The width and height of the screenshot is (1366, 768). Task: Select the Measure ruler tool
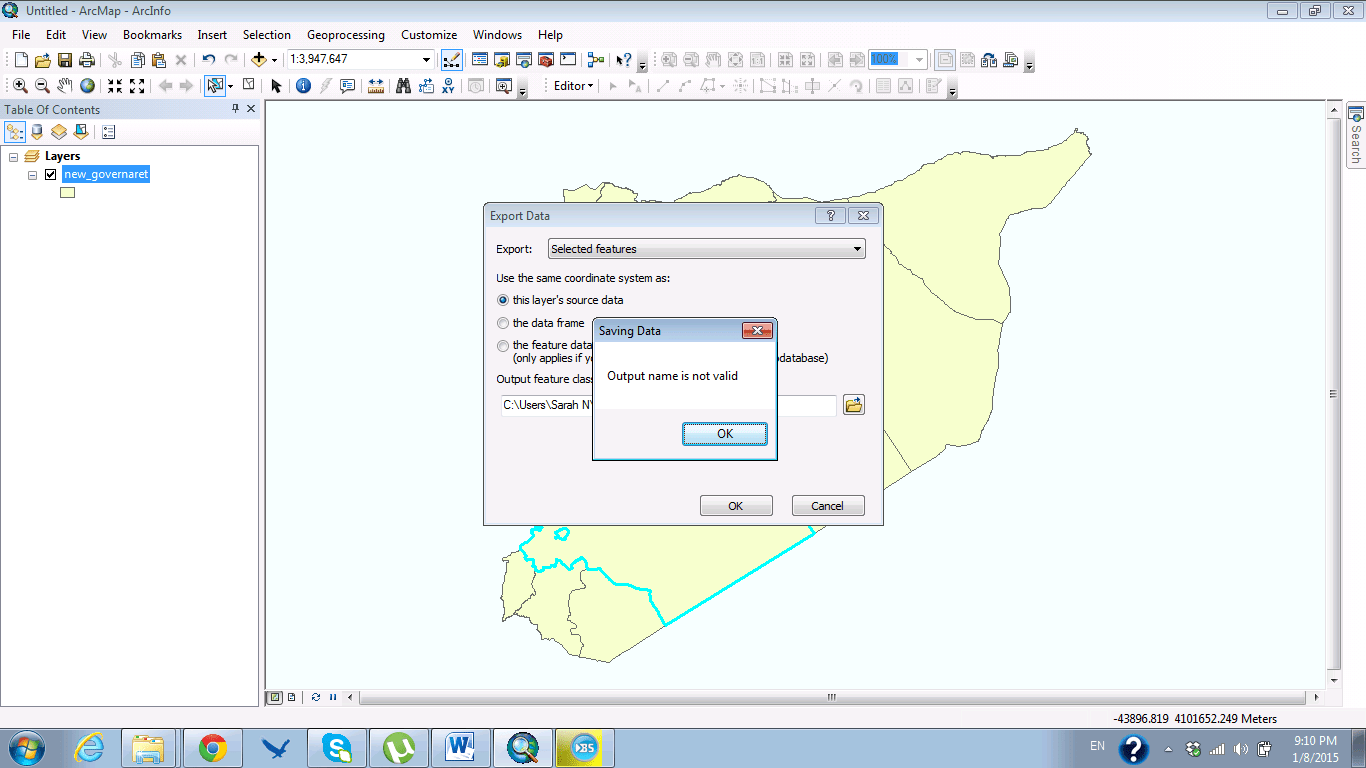(x=376, y=86)
